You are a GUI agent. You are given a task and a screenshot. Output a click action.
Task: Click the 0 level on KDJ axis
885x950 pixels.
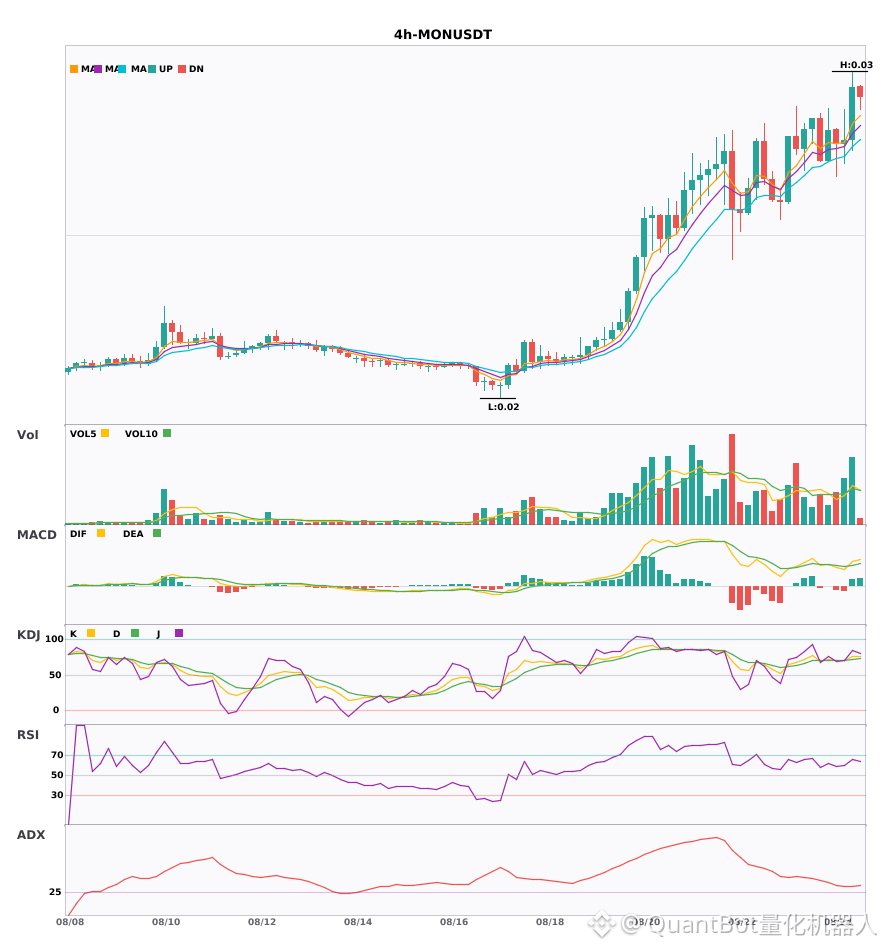click(56, 710)
